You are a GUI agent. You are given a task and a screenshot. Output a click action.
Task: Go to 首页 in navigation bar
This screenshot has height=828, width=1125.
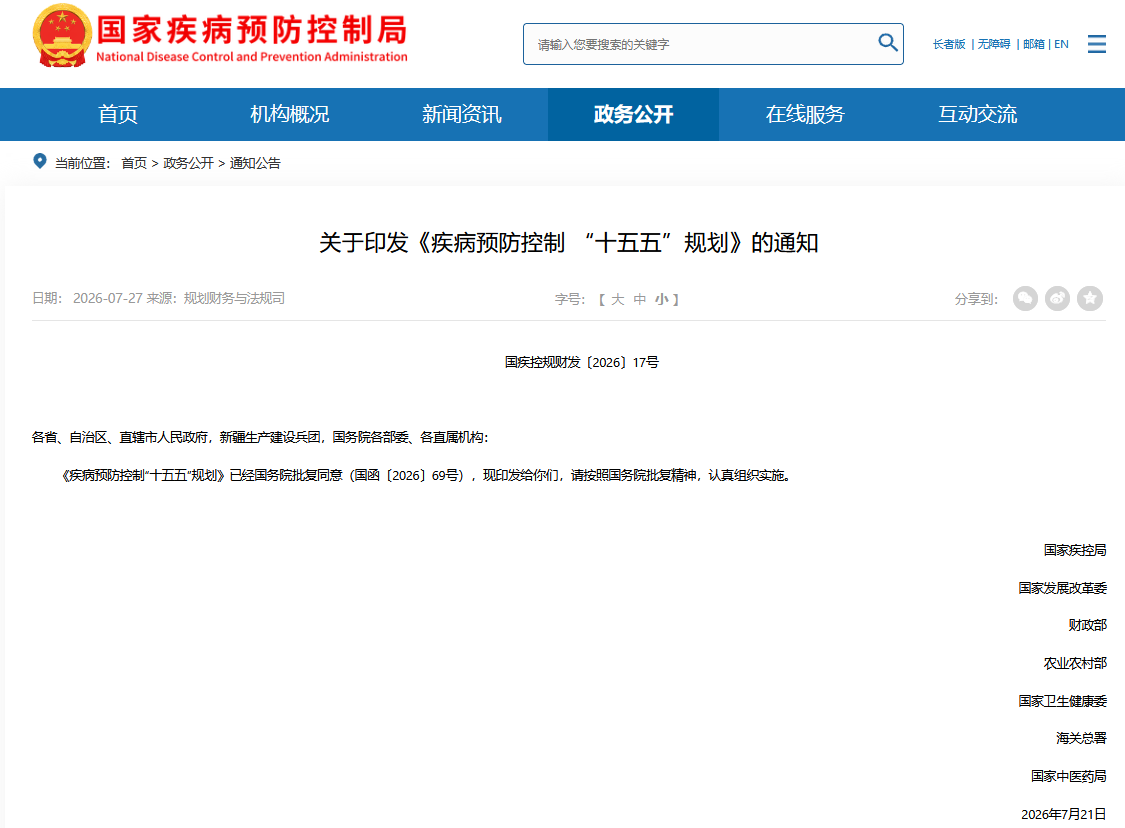point(118,114)
